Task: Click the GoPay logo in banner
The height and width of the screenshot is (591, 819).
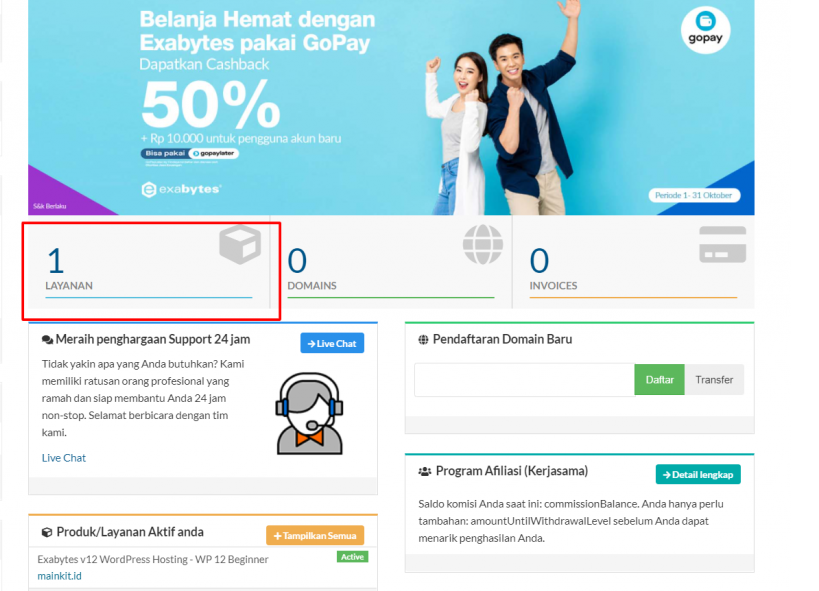Action: click(705, 30)
